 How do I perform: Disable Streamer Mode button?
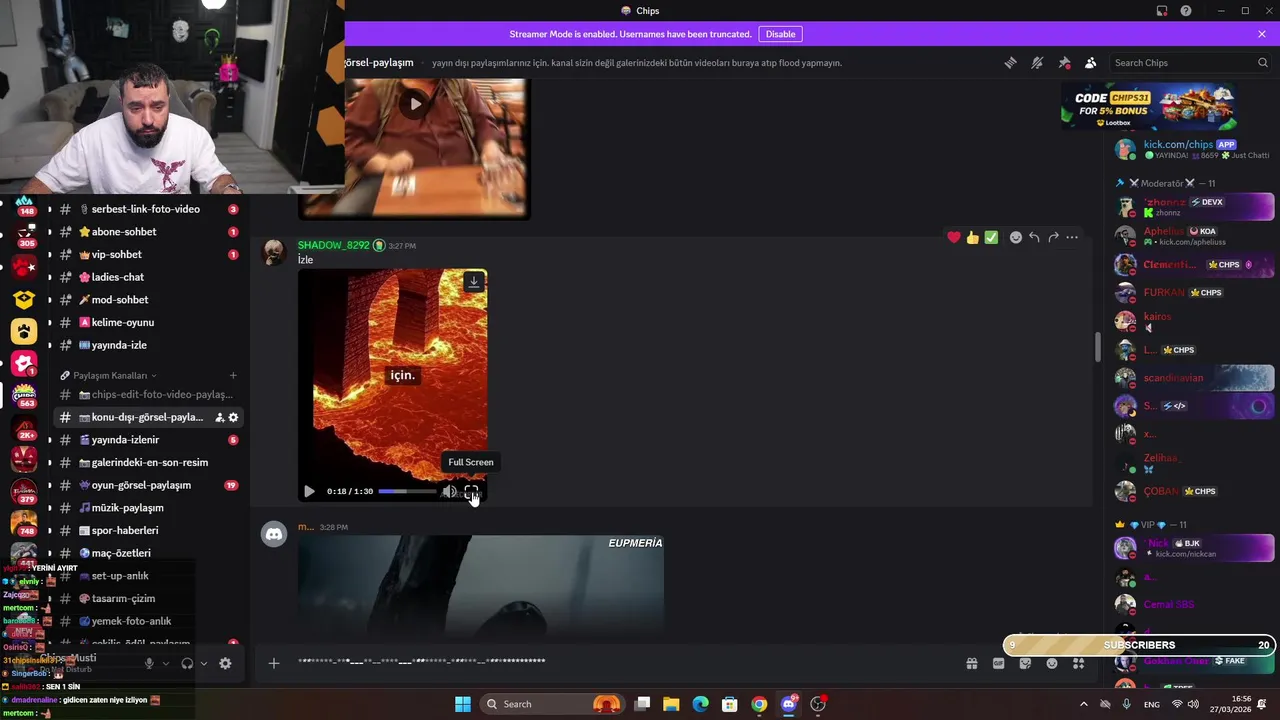780,34
